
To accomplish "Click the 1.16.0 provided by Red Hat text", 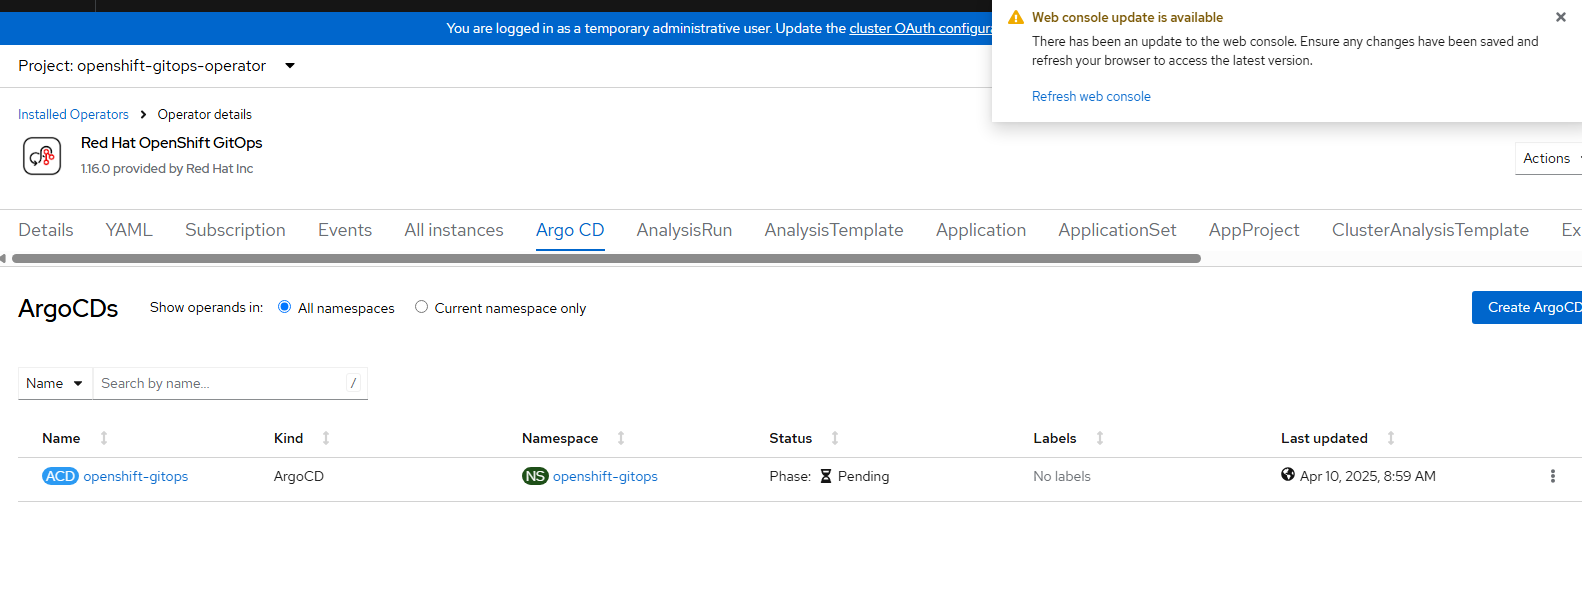I will 167,168.
